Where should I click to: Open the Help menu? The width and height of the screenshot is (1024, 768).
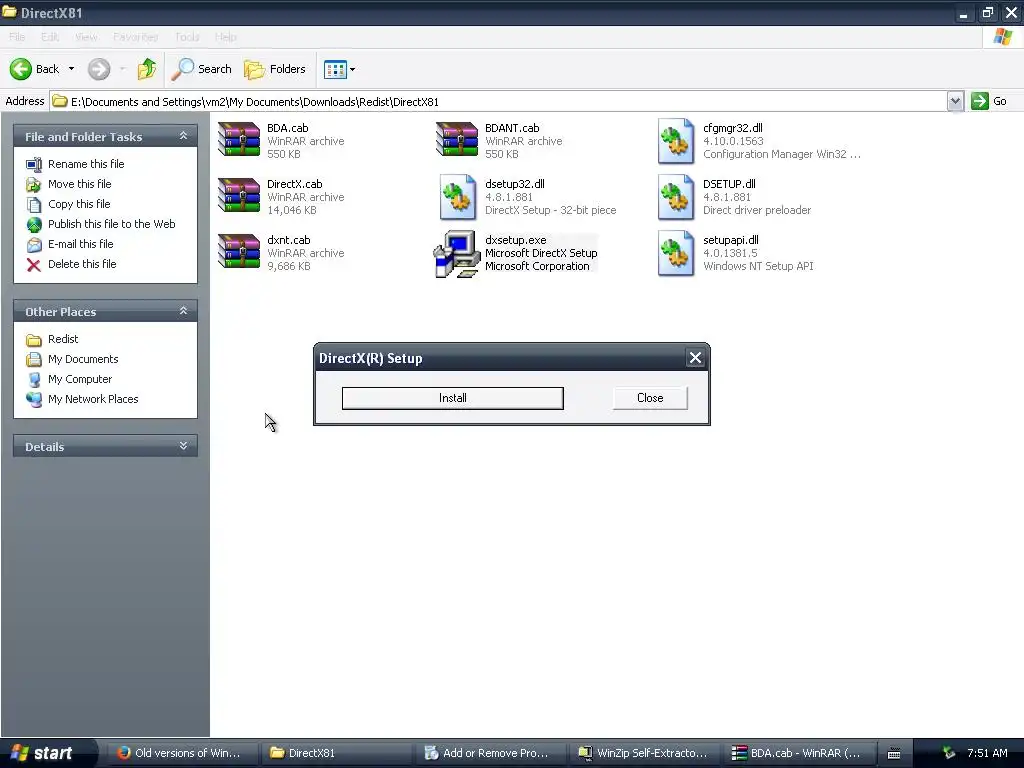(x=225, y=37)
